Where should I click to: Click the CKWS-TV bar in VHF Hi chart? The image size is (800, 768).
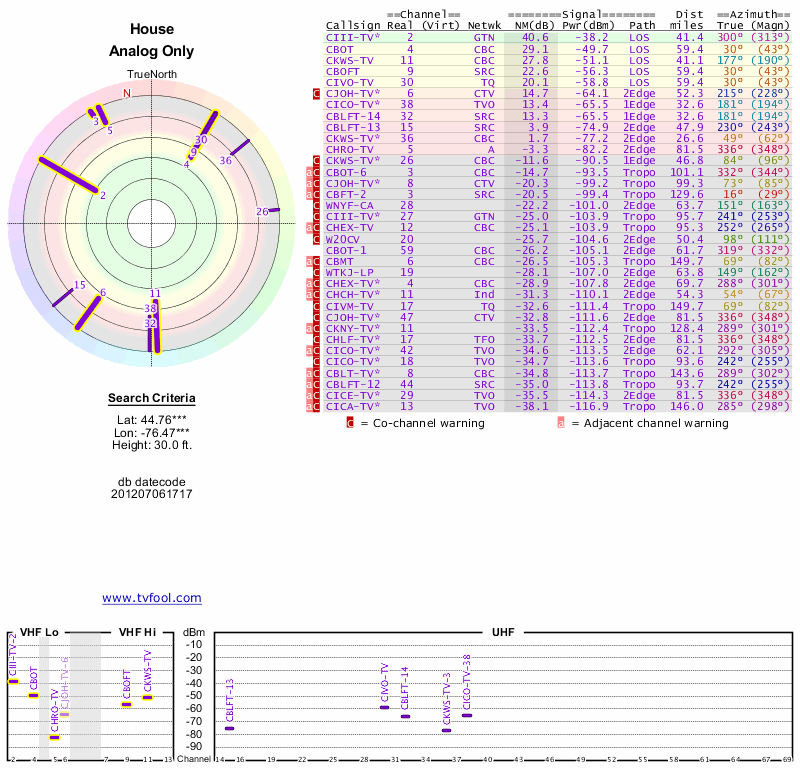click(147, 697)
